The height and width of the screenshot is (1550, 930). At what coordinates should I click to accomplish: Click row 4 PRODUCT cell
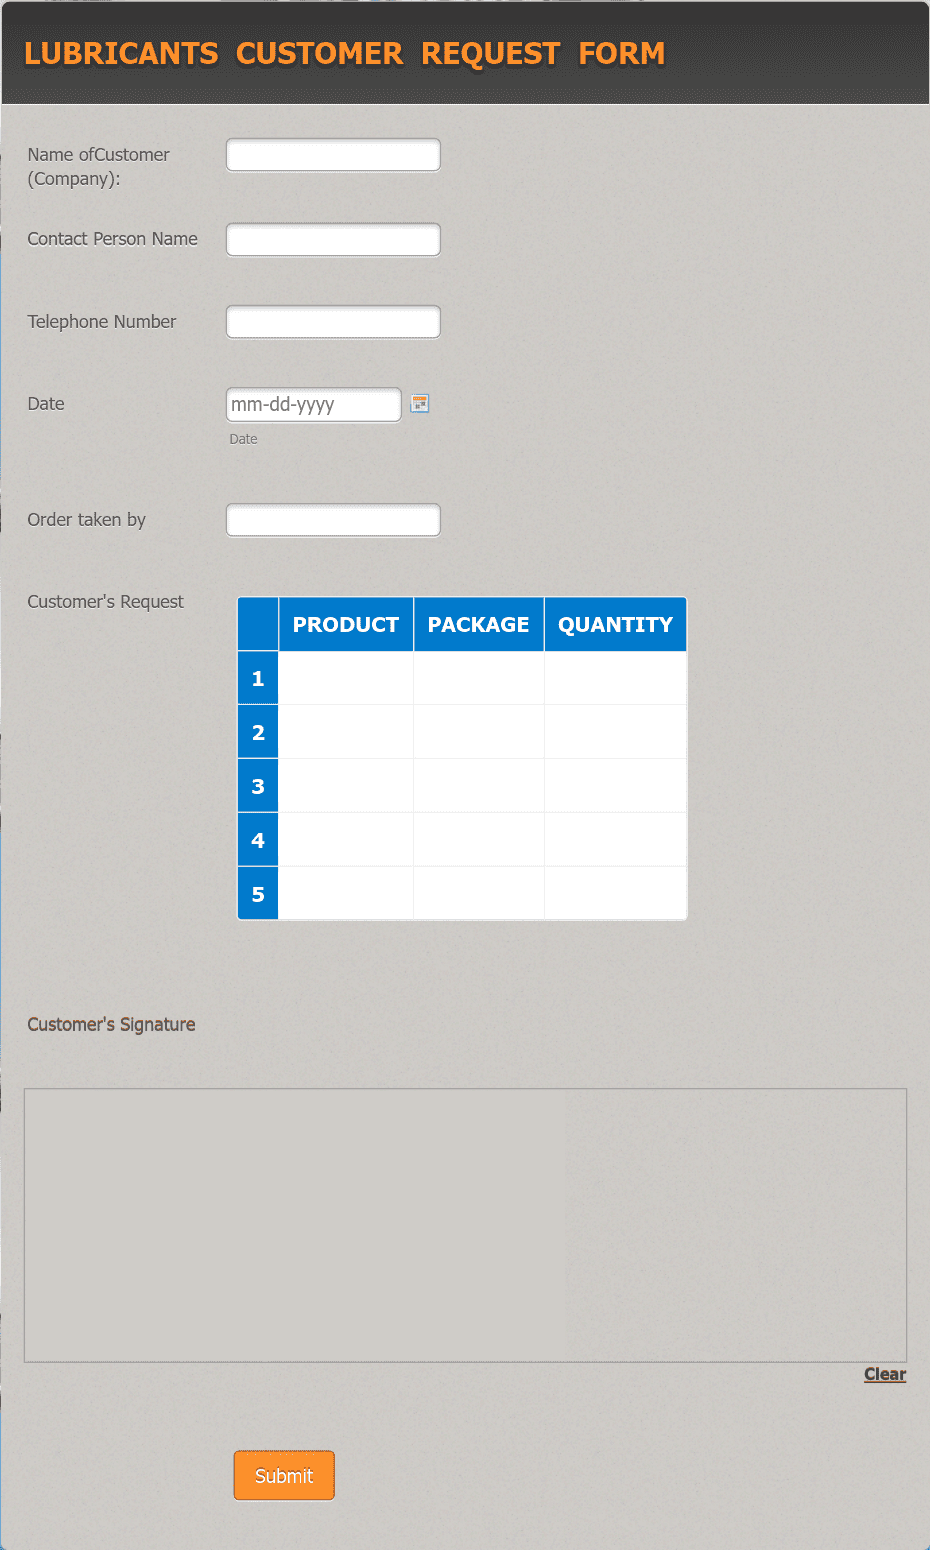346,840
